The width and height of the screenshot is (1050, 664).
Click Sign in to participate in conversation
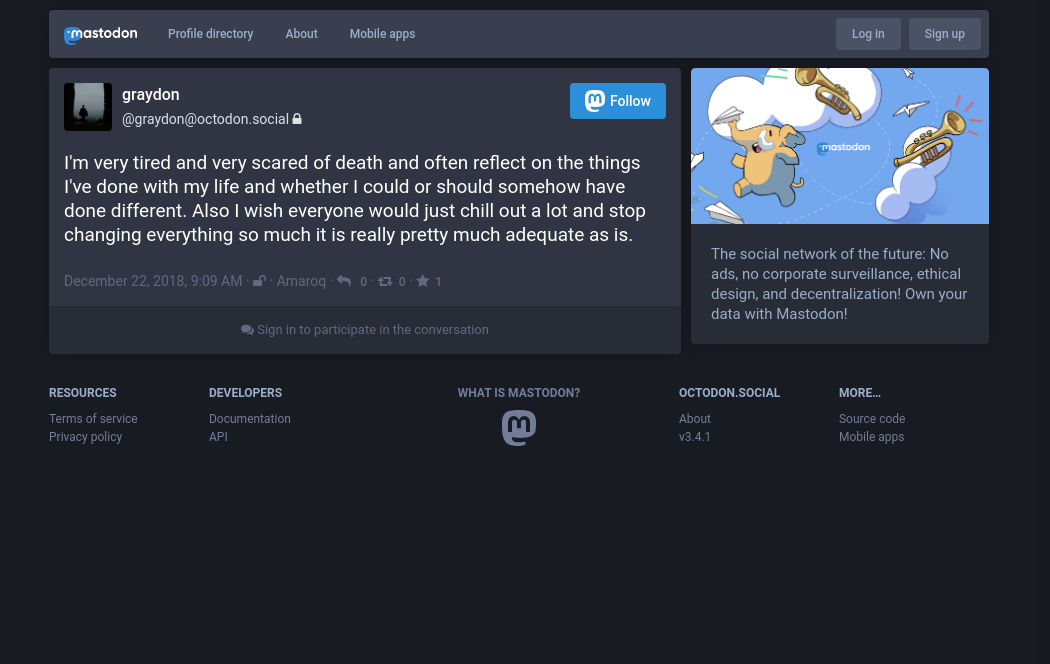tap(365, 330)
